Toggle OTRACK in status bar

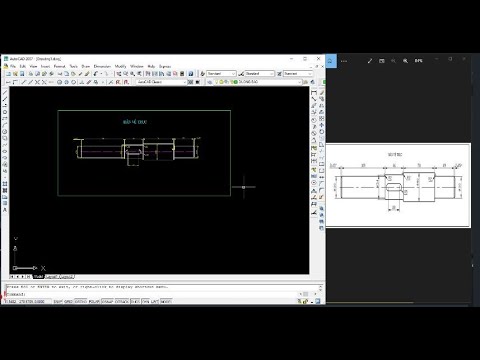[122, 301]
